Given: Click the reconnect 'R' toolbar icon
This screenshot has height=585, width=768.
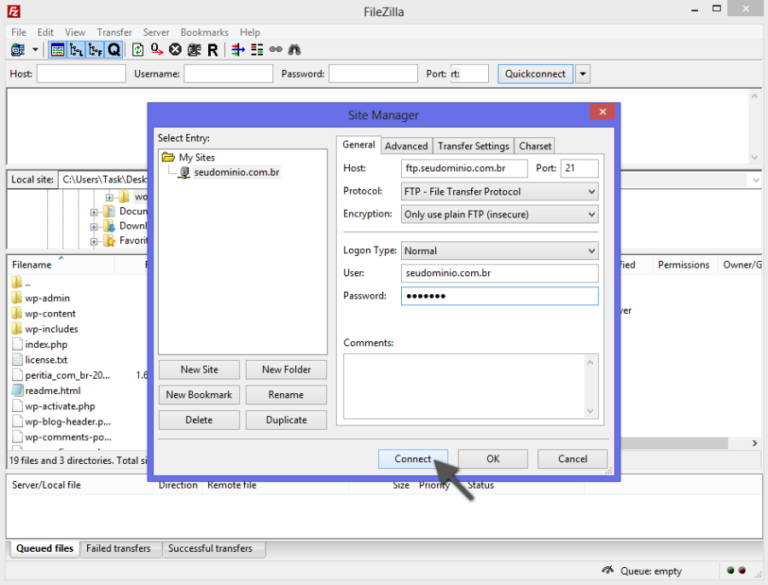Looking at the screenshot, I should (213, 49).
